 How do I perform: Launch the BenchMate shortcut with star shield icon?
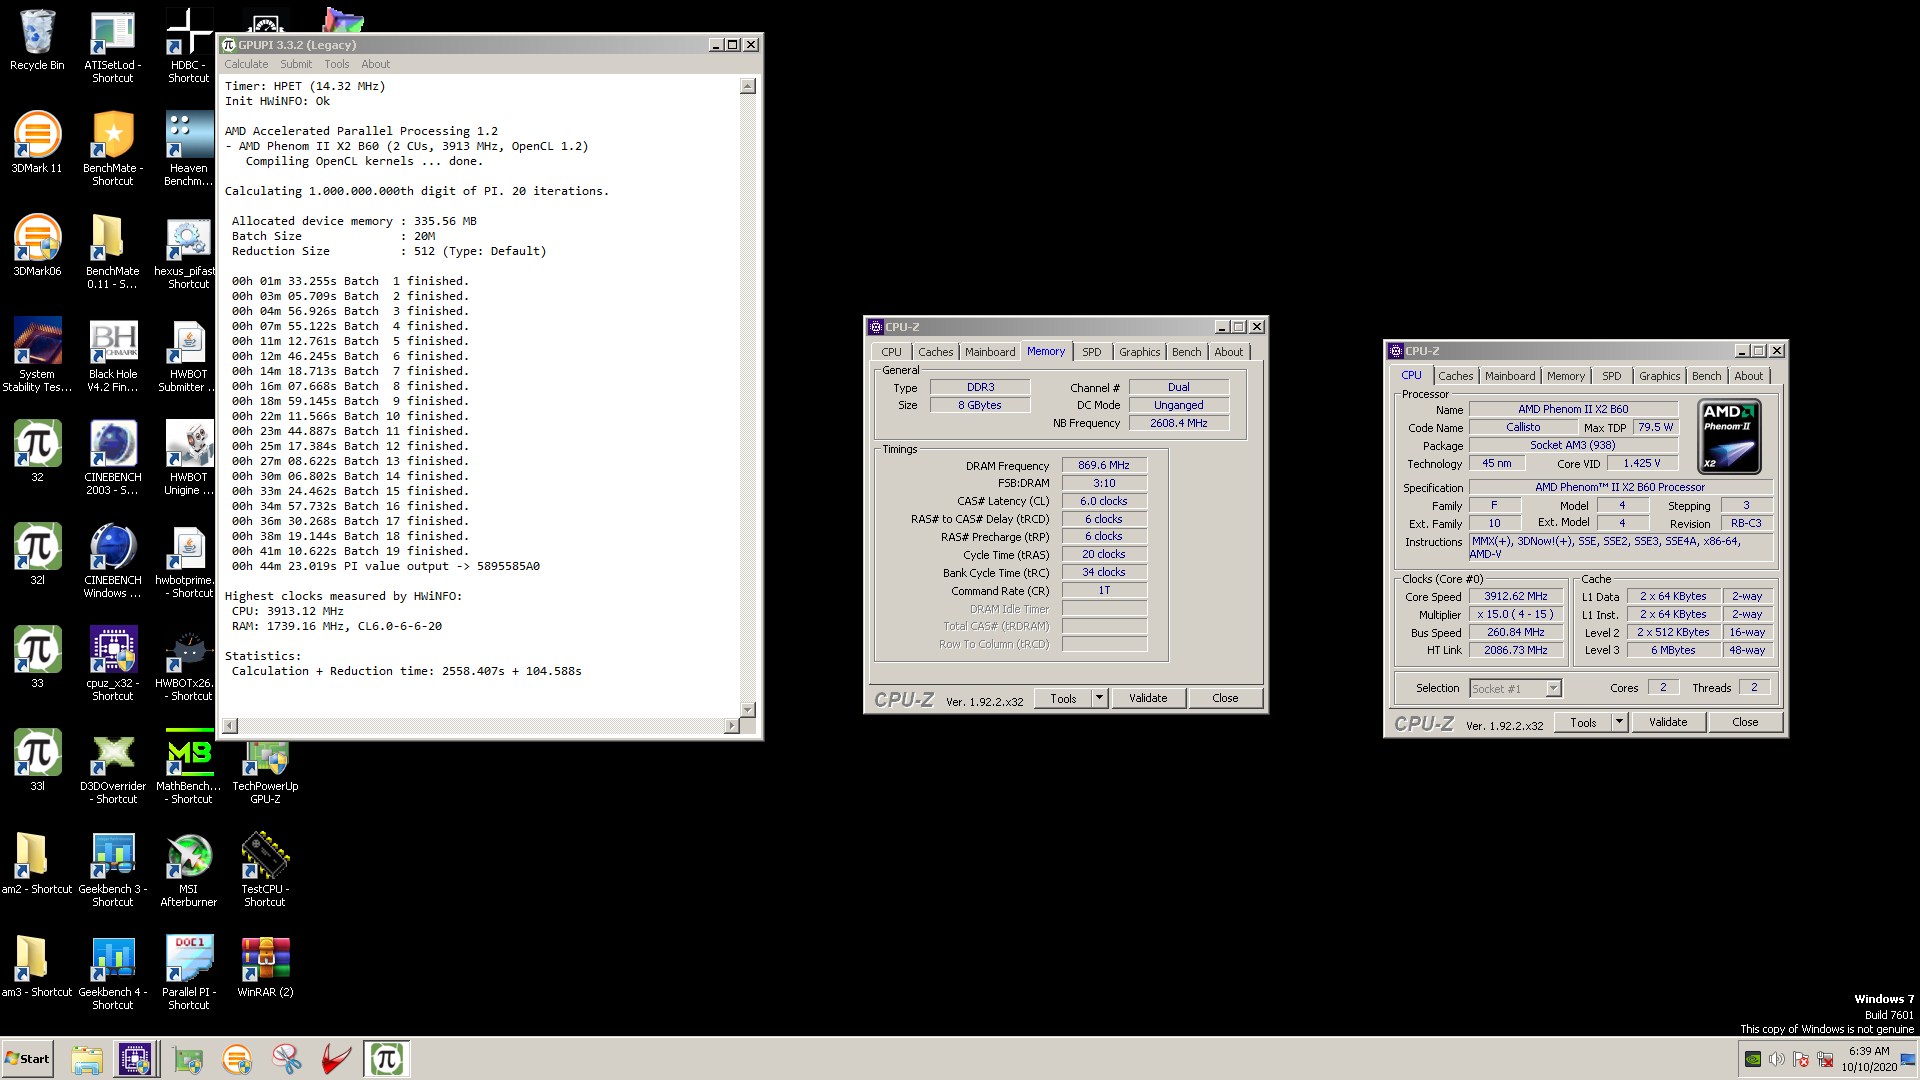point(112,149)
